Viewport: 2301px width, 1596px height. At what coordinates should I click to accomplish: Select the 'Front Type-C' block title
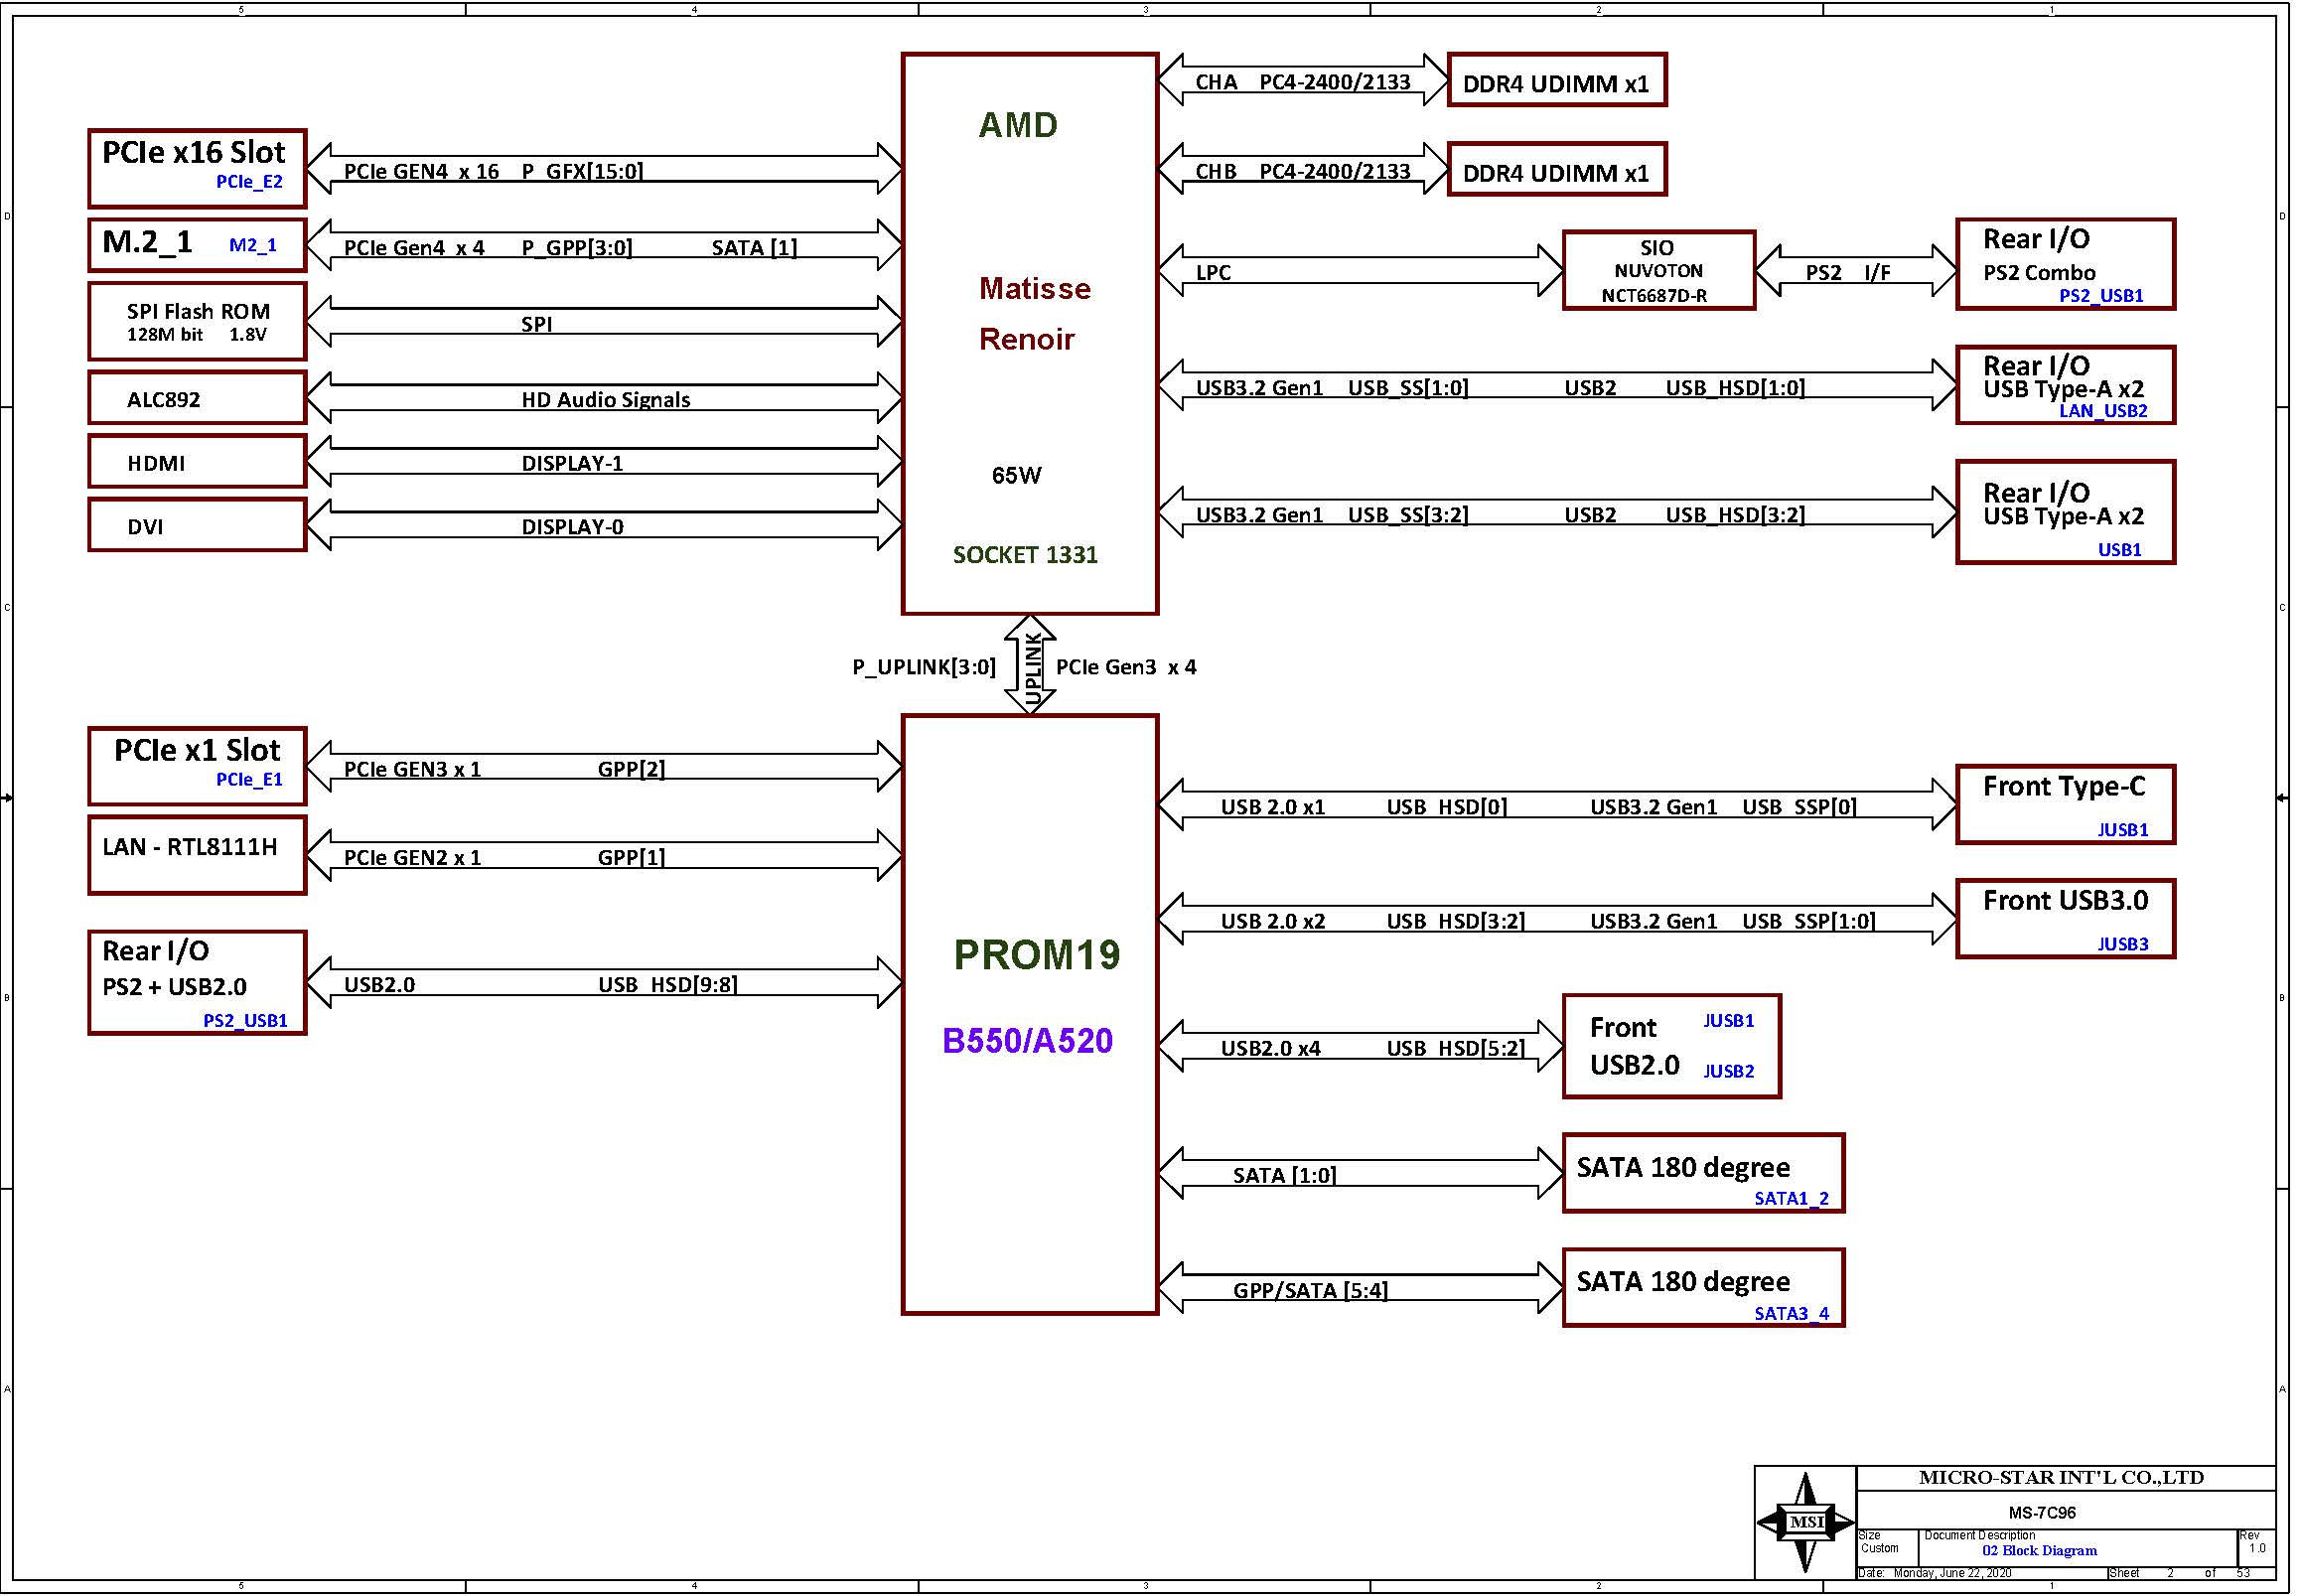click(x=2064, y=787)
